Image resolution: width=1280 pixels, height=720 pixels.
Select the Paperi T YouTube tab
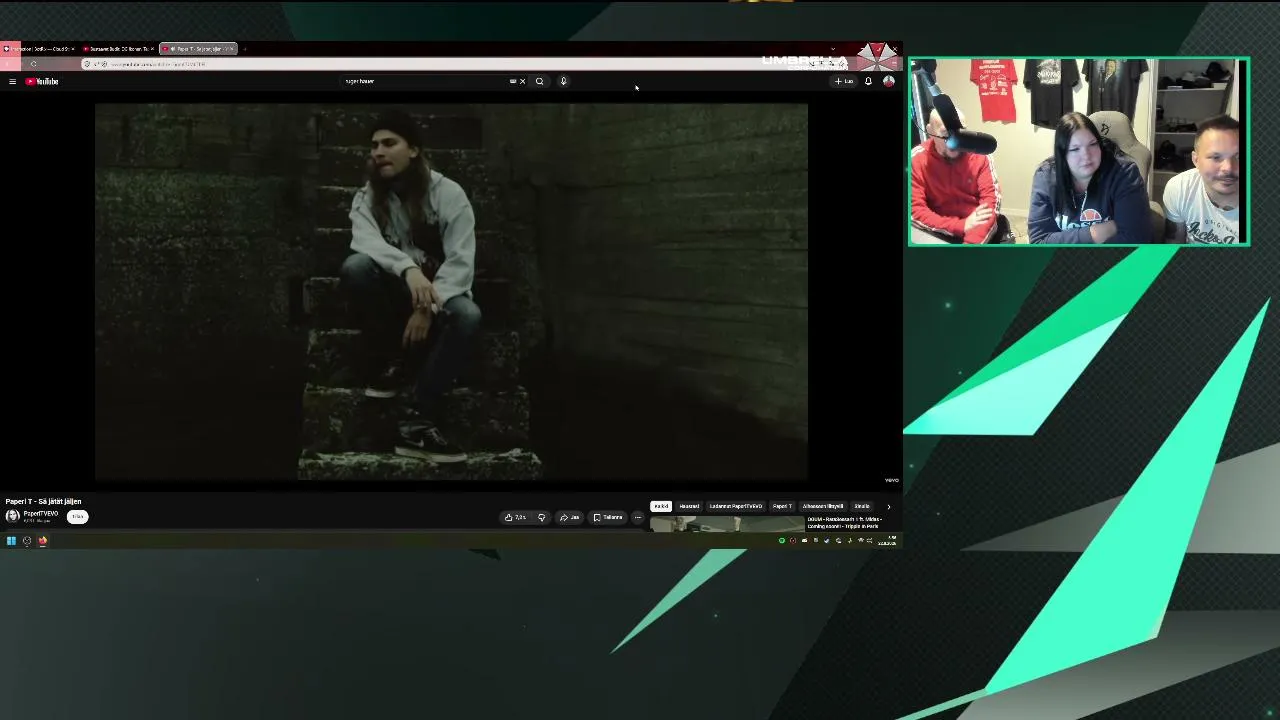tap(198, 49)
